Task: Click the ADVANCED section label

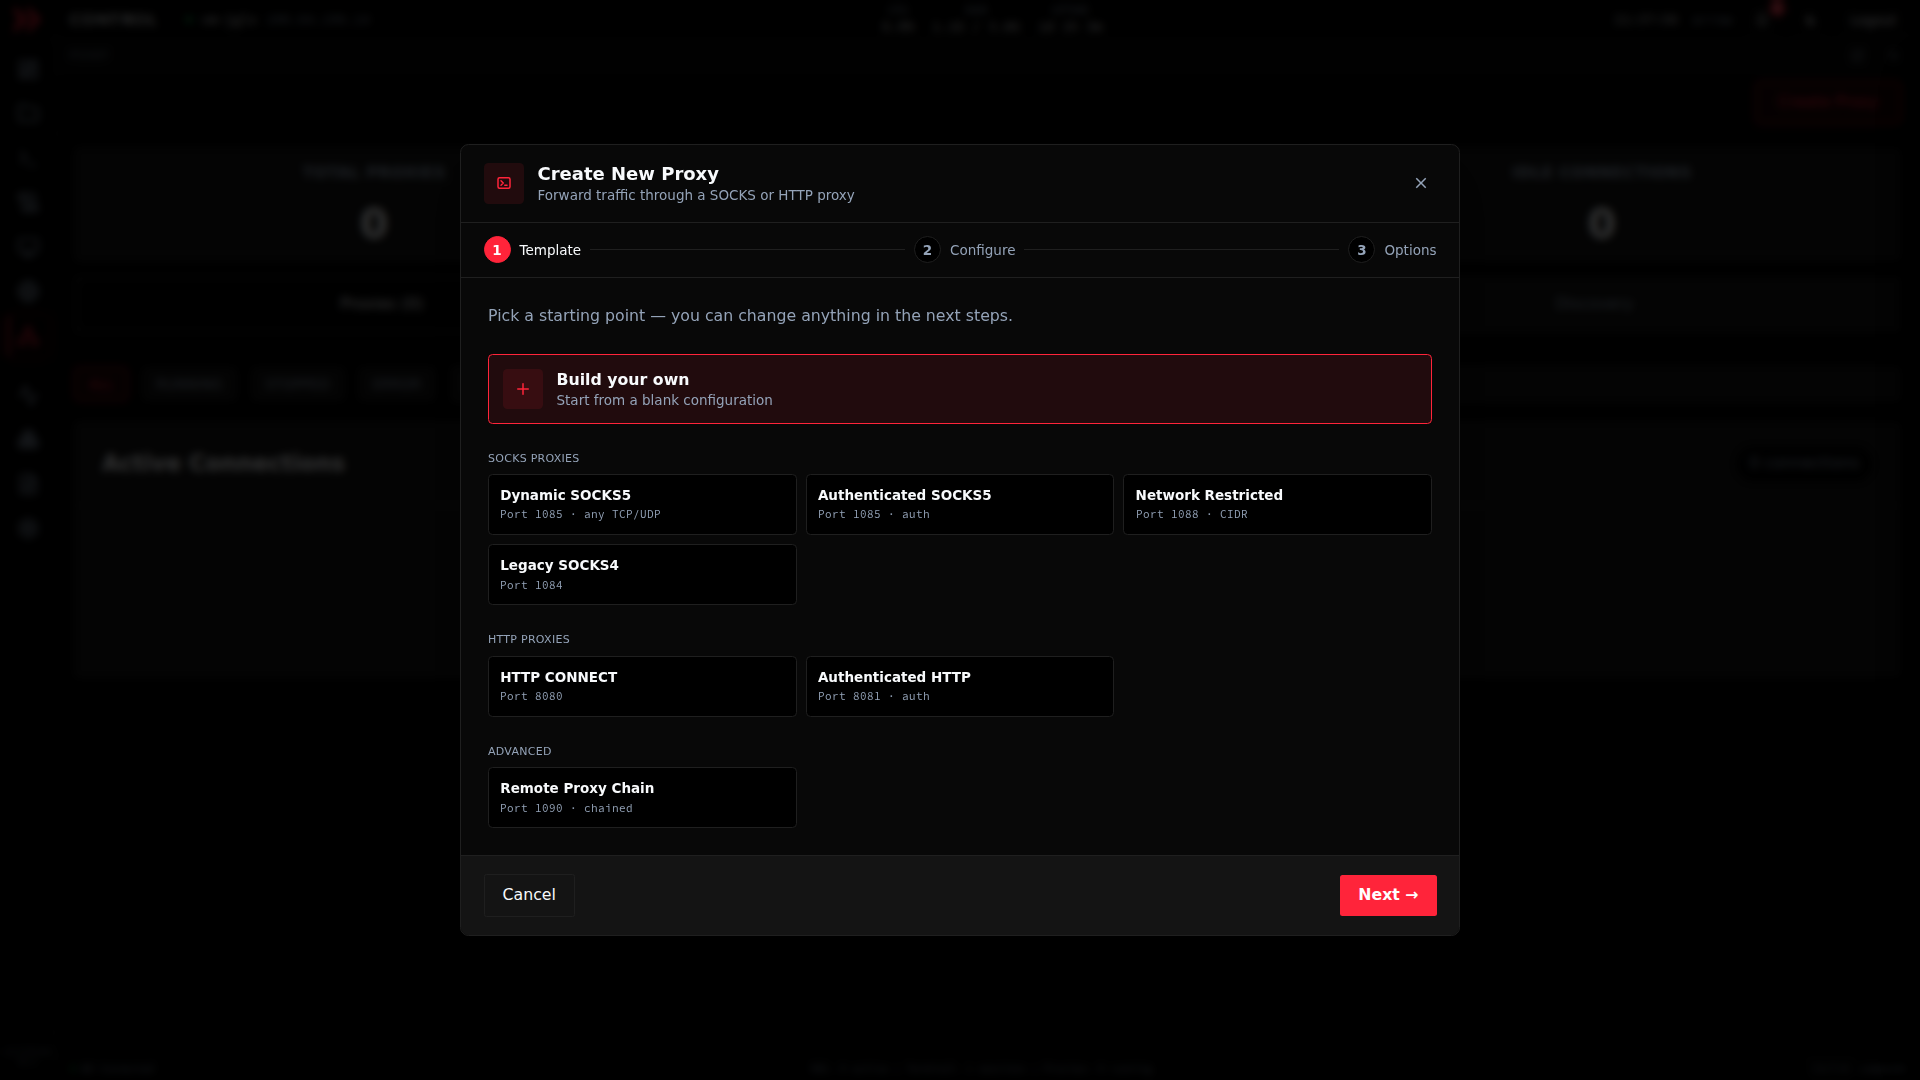Action: pos(519,751)
